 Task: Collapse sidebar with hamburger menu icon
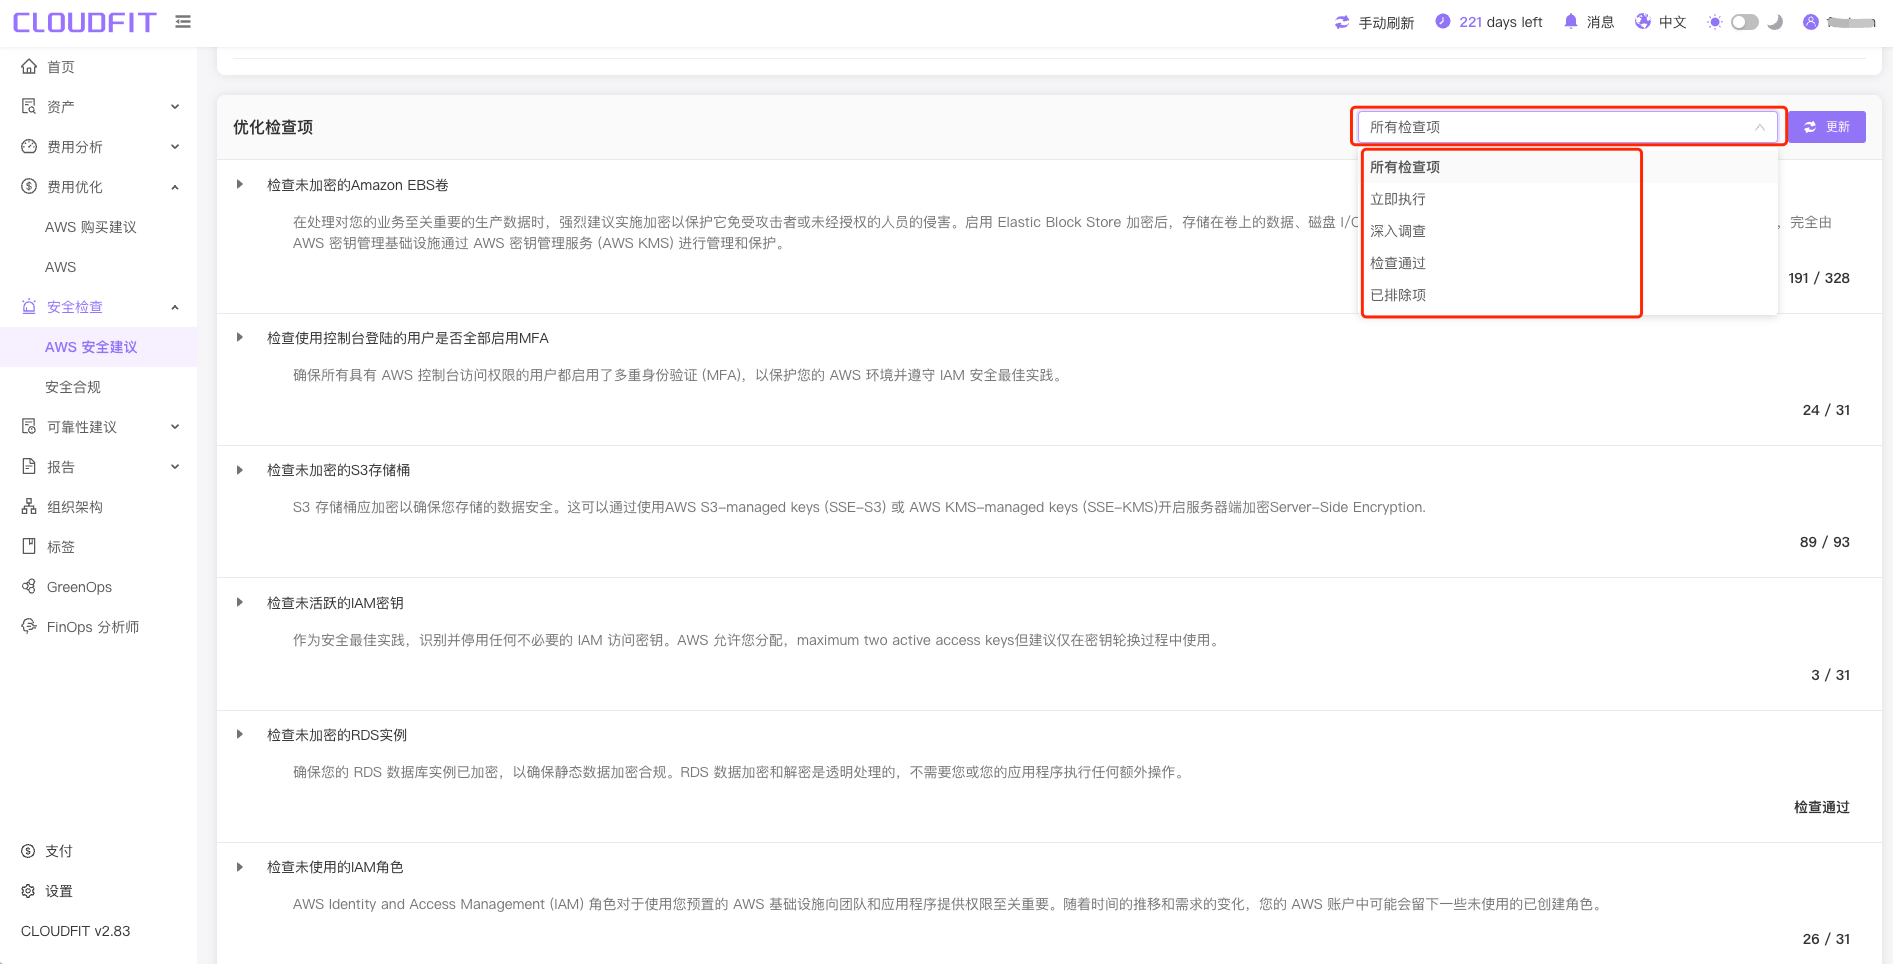coord(183,21)
